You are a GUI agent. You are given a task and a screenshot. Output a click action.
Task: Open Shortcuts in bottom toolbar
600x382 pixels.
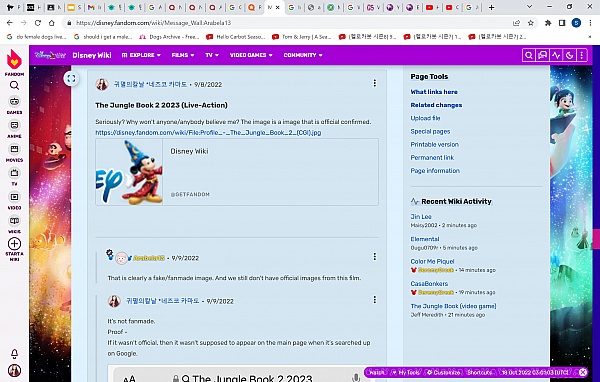point(480,372)
